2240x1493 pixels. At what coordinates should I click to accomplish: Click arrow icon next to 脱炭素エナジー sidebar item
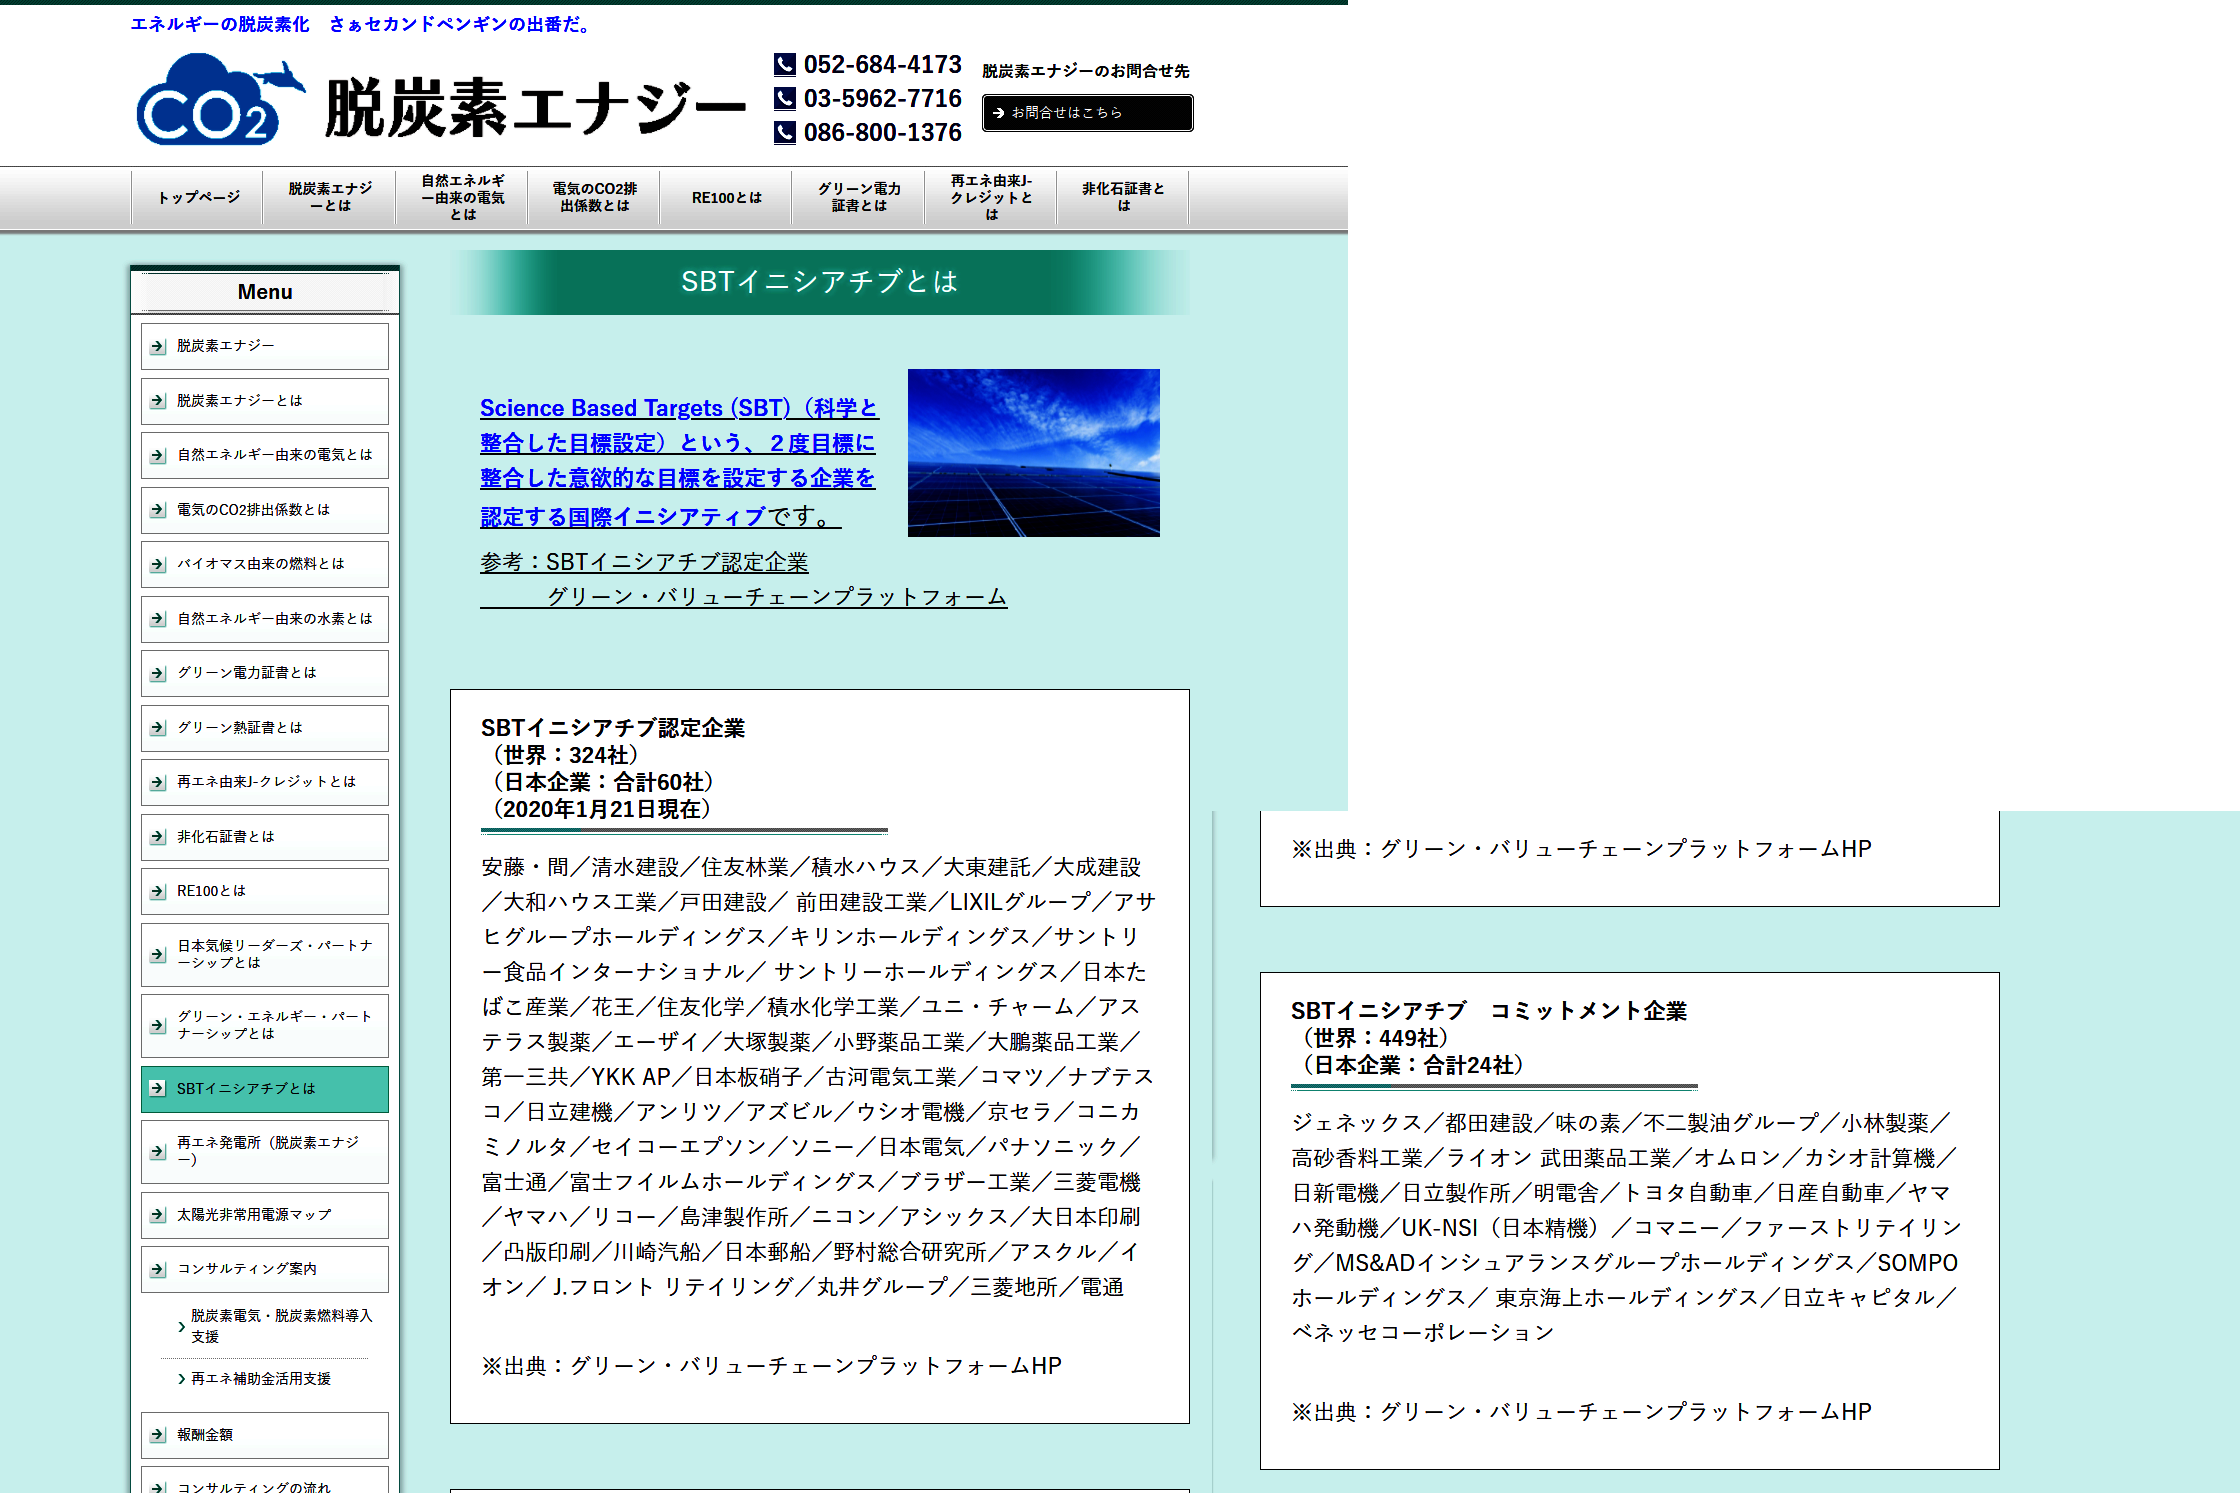tap(158, 347)
